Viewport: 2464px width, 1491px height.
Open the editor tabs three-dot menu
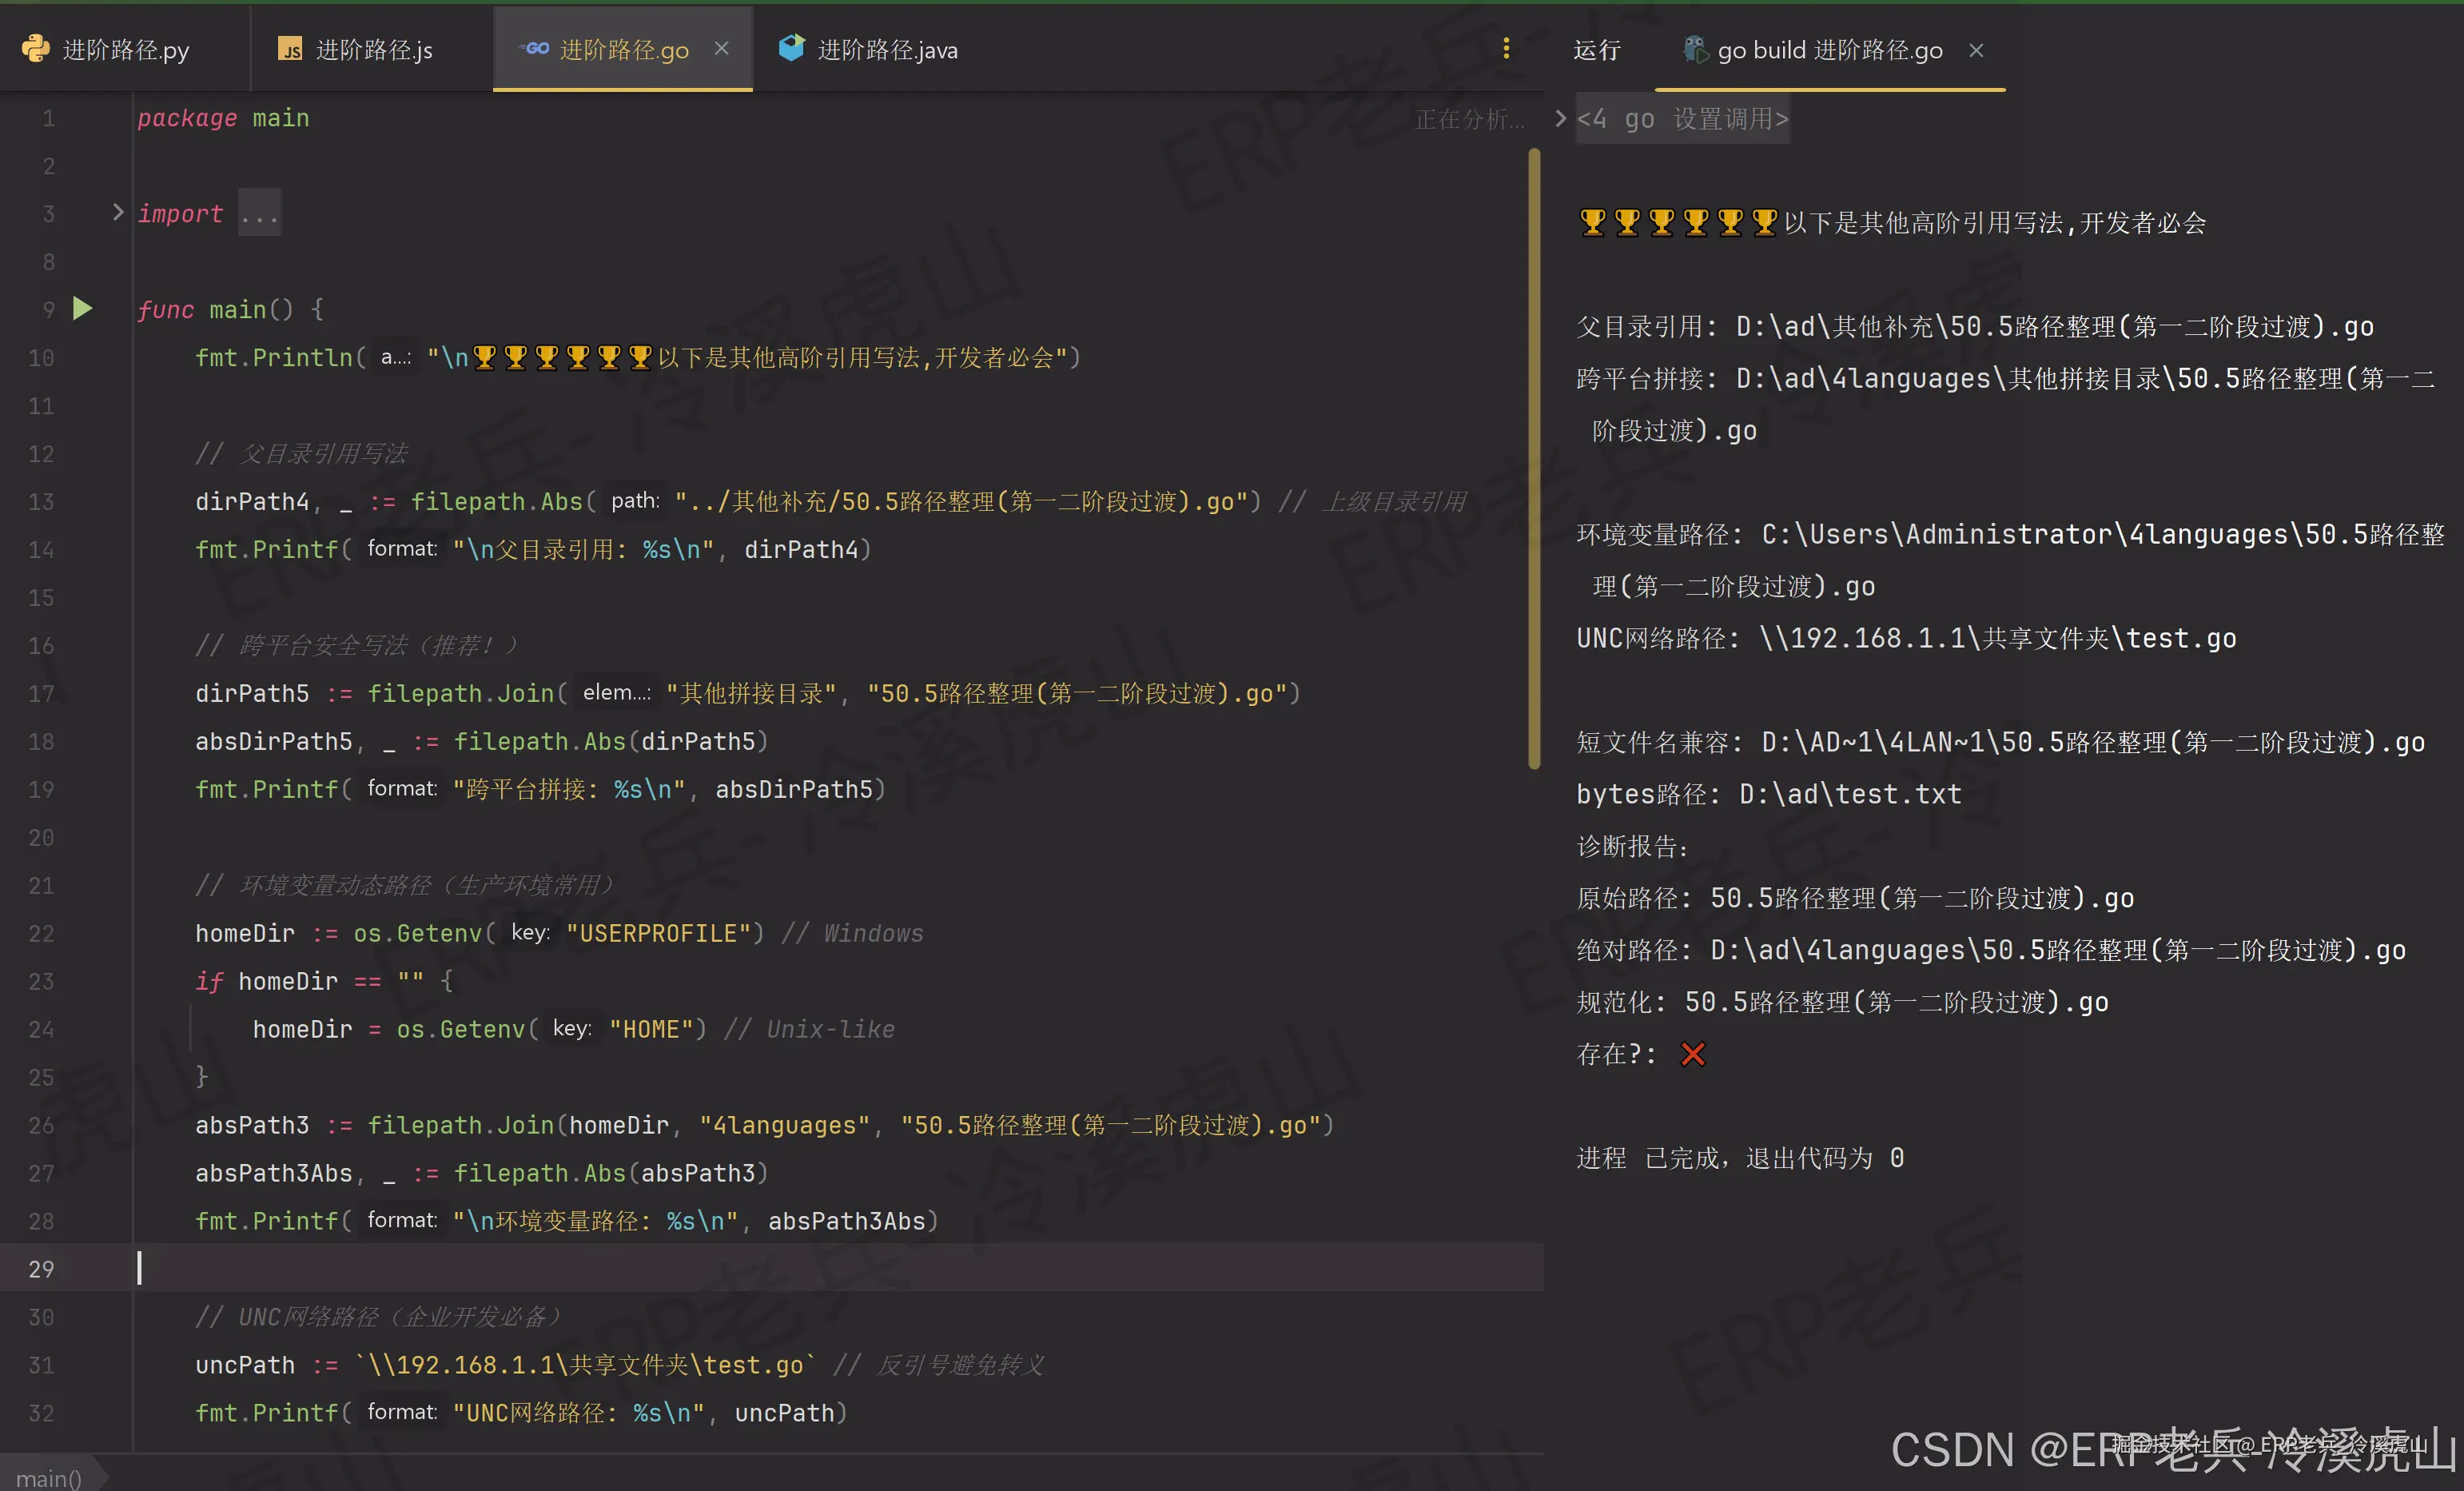coord(1506,48)
